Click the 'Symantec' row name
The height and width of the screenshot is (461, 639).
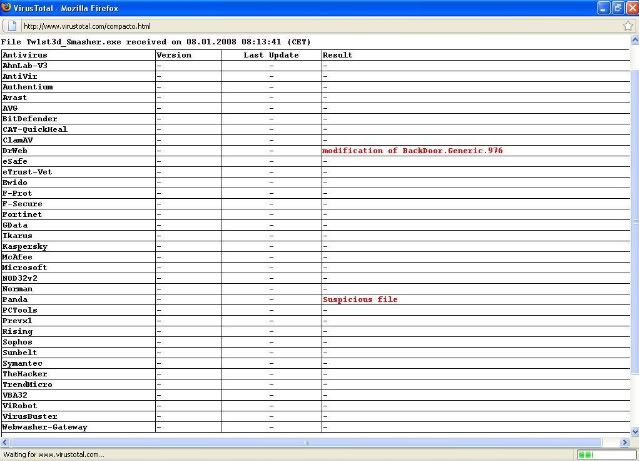coord(22,363)
